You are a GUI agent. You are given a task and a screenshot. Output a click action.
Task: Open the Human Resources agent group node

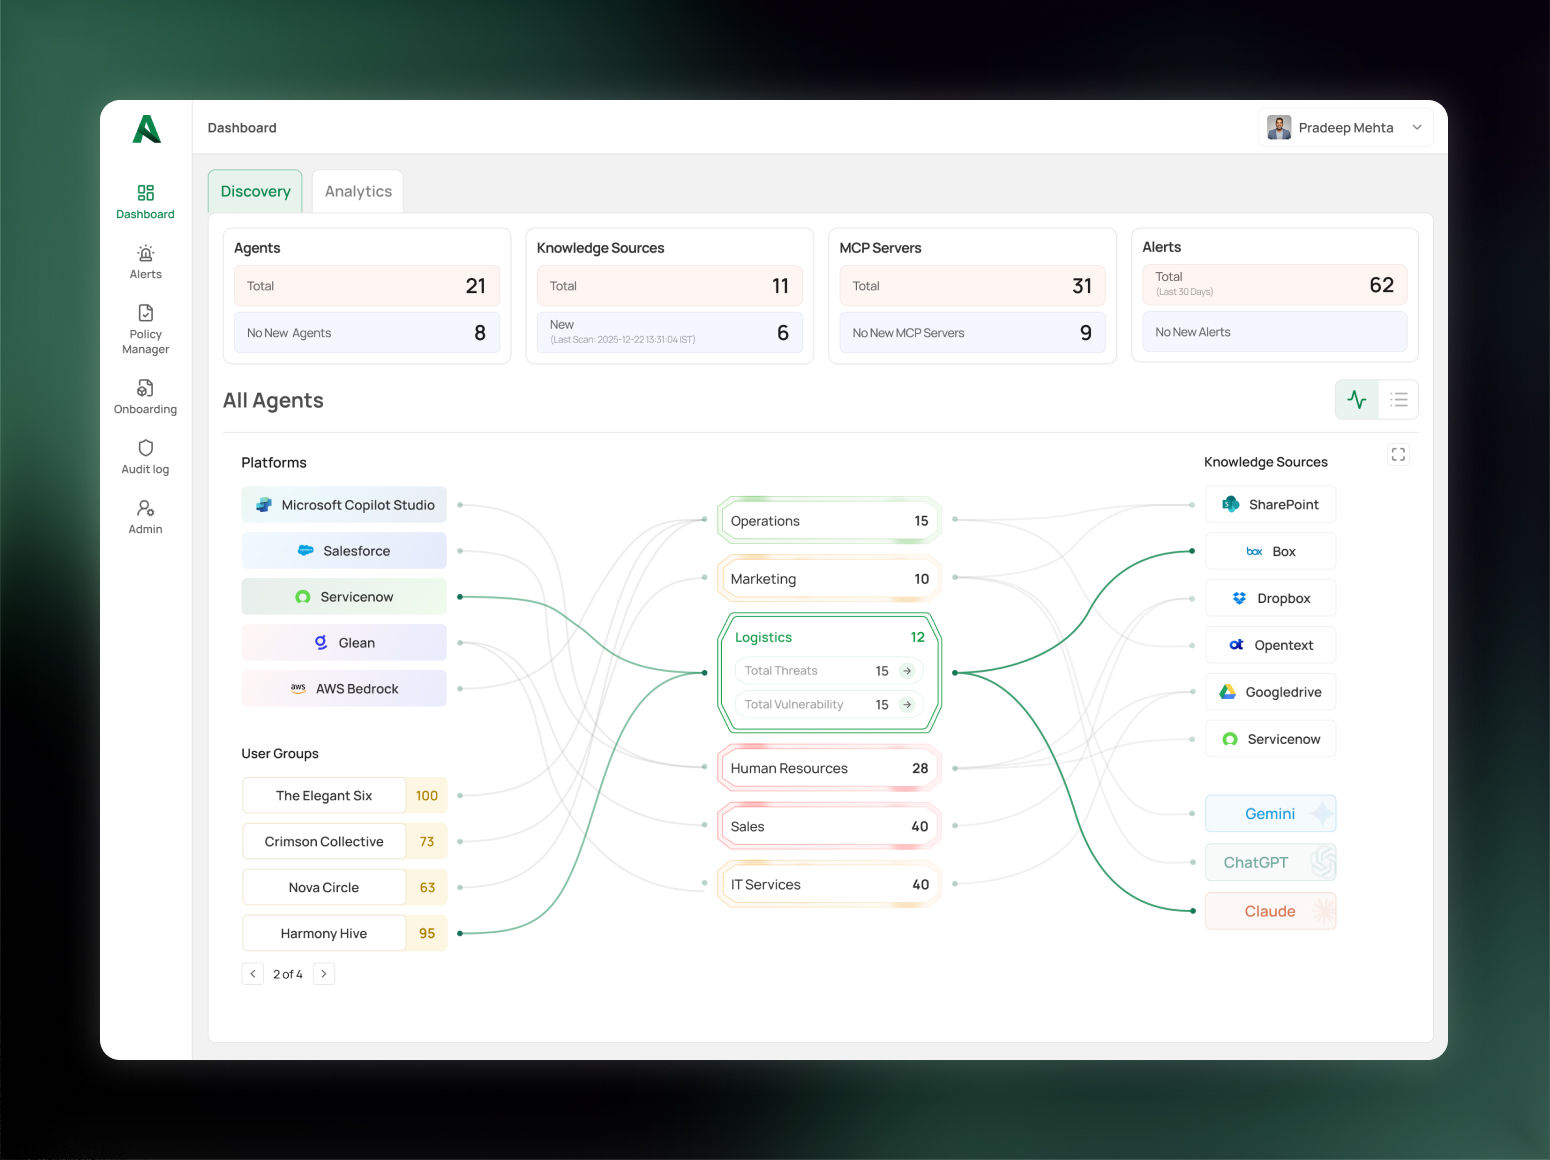tap(830, 768)
